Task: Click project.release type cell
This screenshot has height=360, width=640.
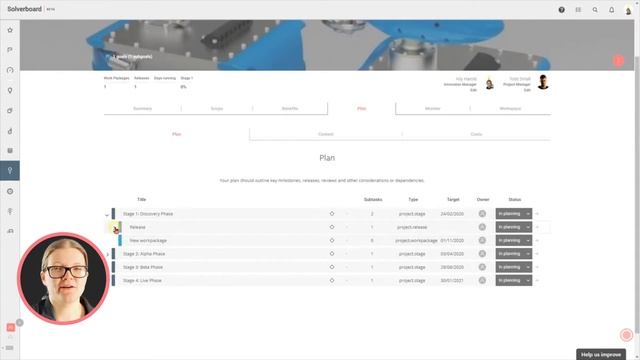Action: [x=412, y=227]
